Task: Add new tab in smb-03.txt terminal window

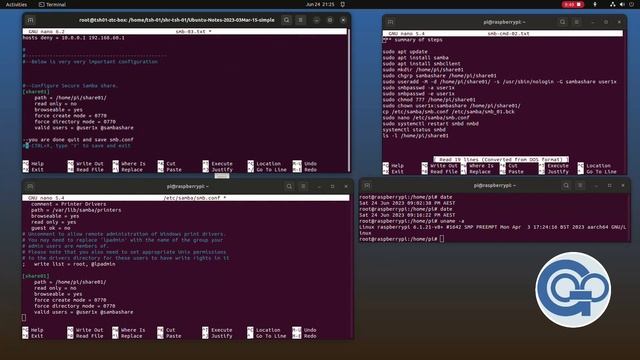Action: tap(31, 20)
